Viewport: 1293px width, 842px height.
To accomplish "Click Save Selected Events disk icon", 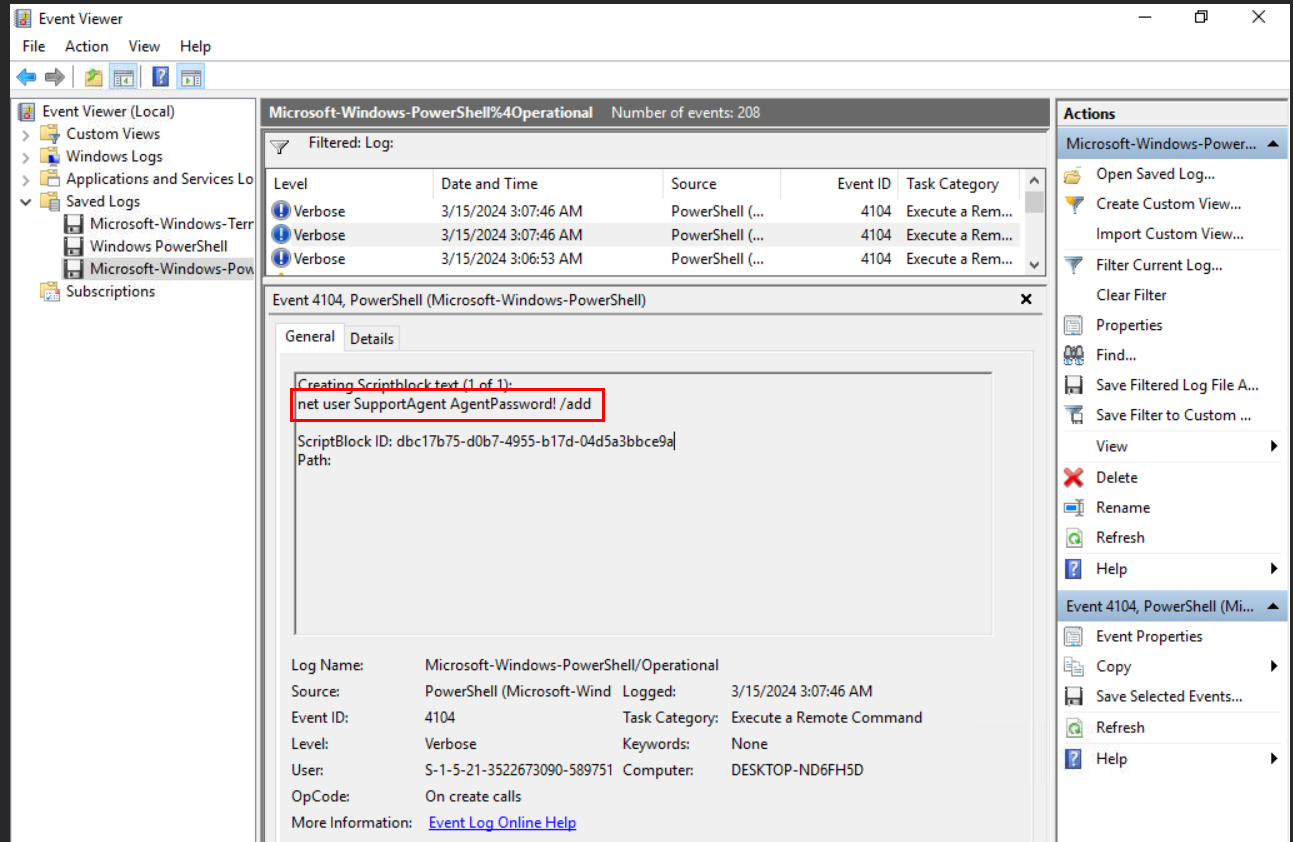I will 1074,697.
